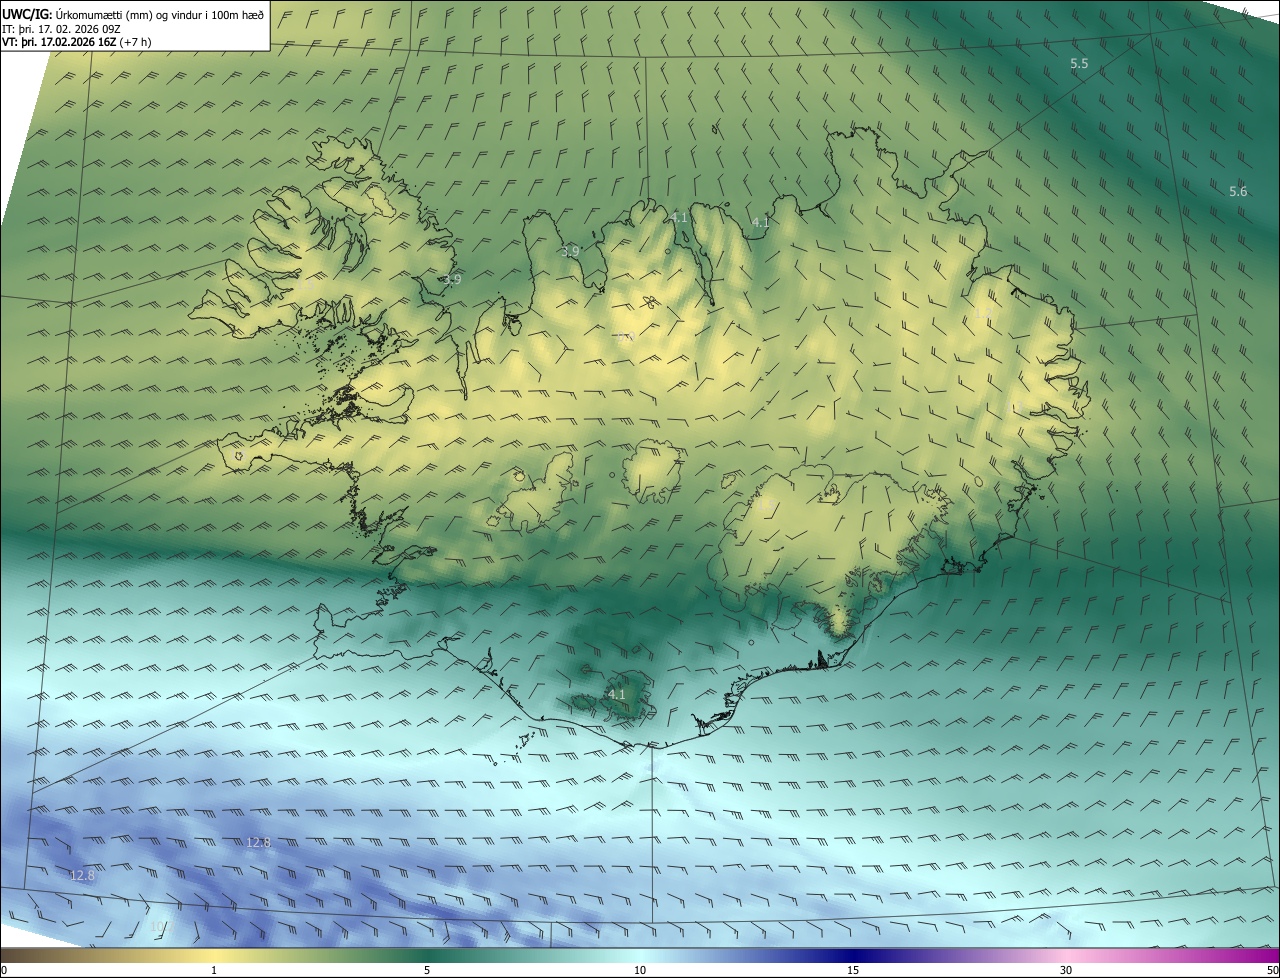Image resolution: width=1280 pixels, height=978 pixels.
Task: Click the colorbar tick labeled 30
Action: point(1066,970)
